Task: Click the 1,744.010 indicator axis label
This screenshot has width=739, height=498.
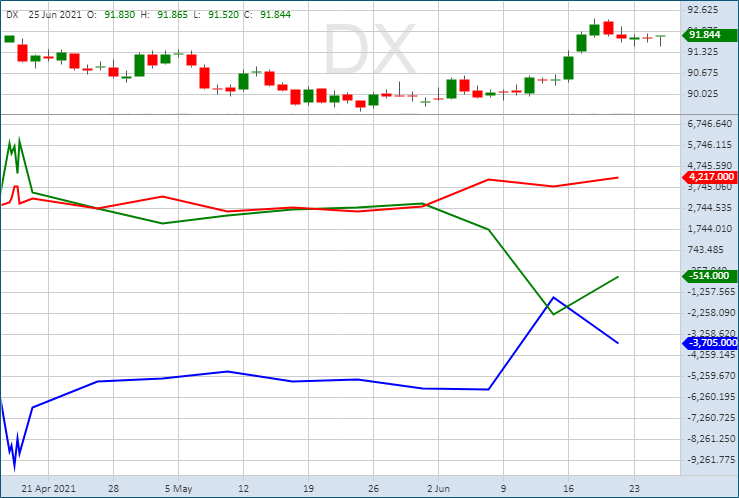Action: click(x=710, y=229)
